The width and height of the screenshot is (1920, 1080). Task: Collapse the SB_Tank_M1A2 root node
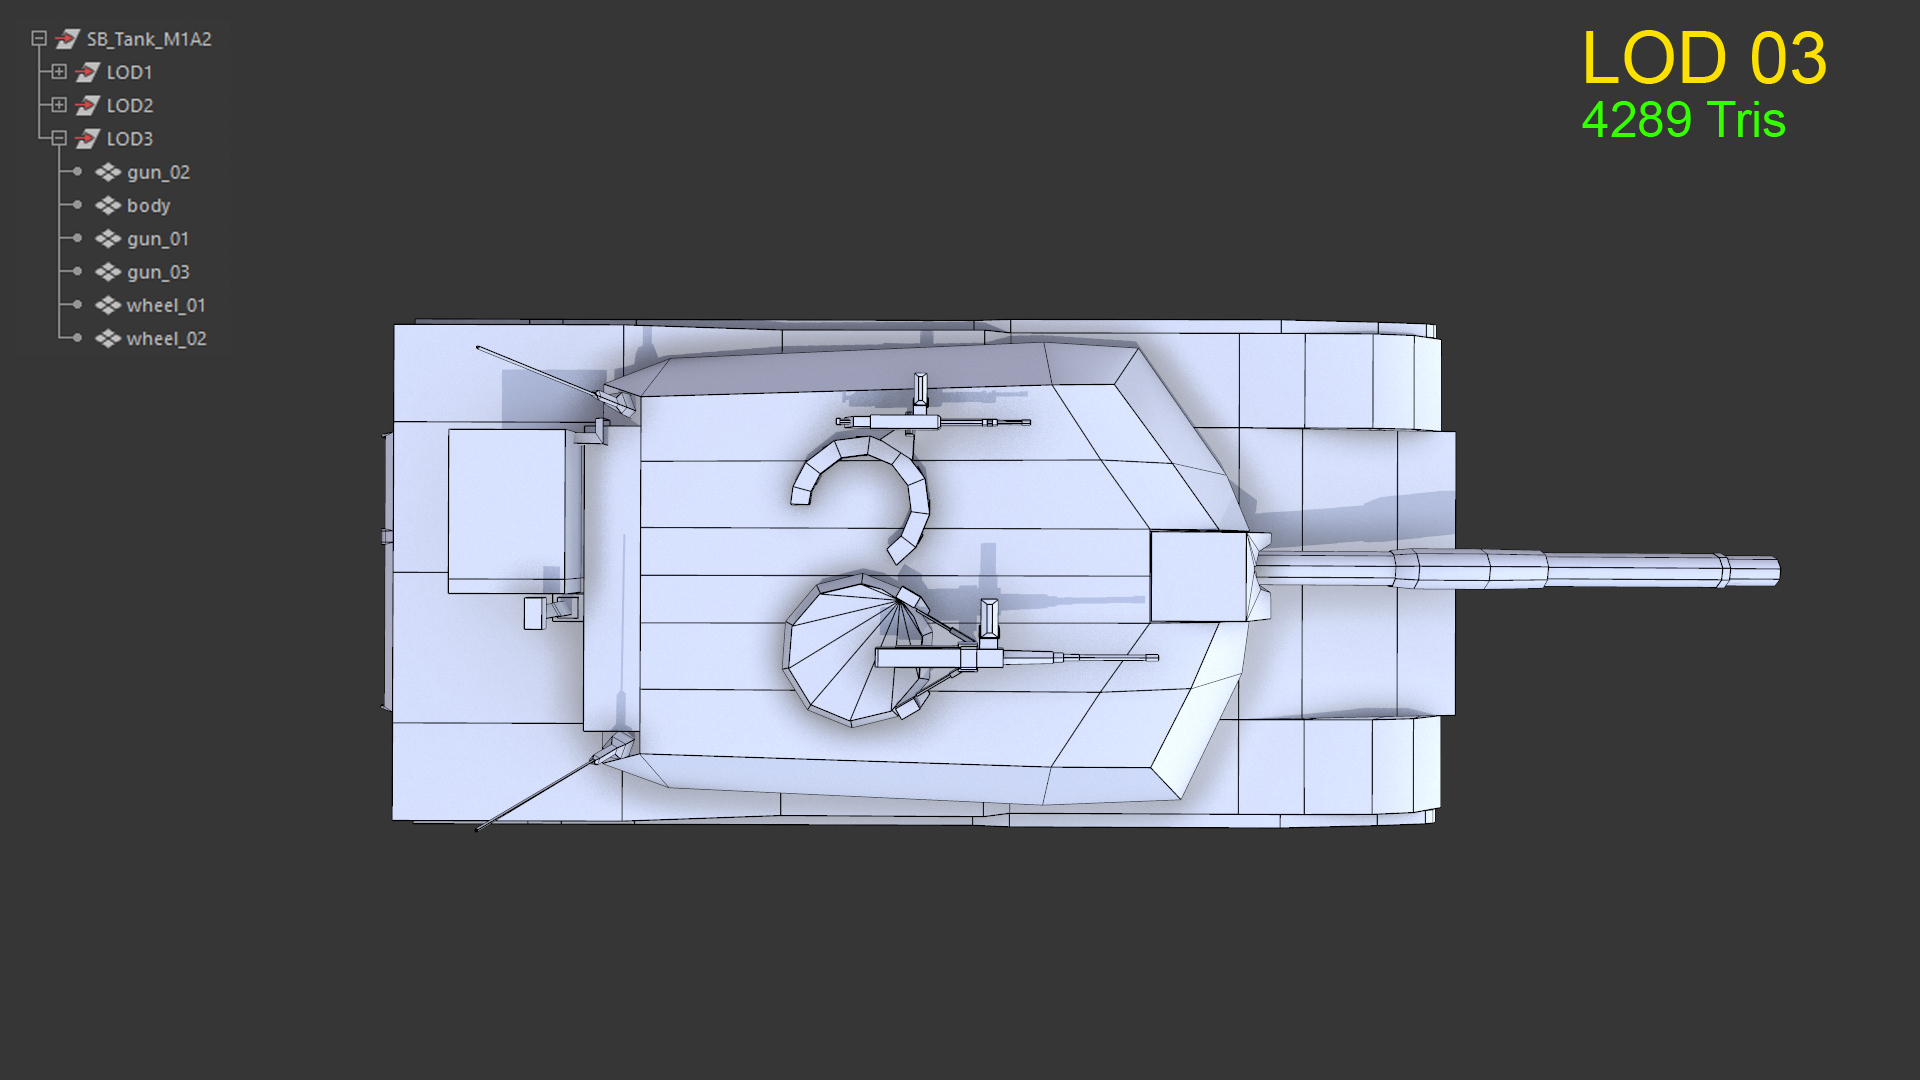click(39, 39)
